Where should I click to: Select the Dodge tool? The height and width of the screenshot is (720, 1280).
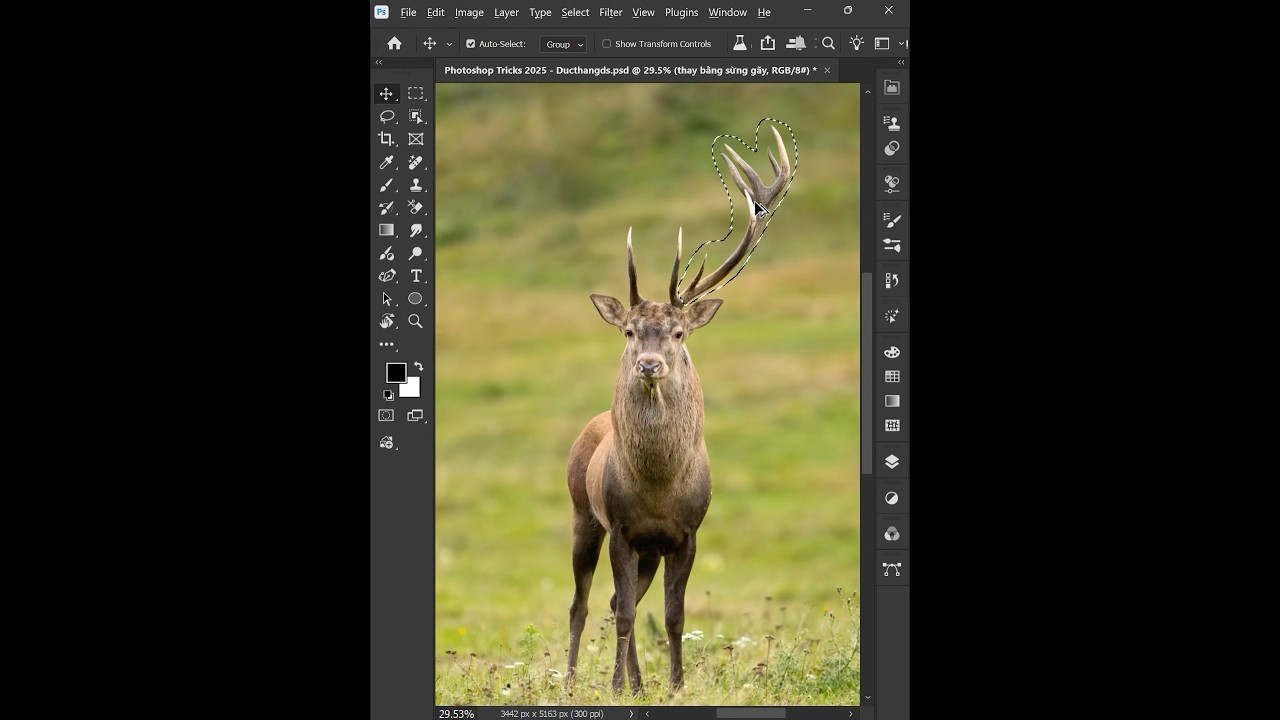[x=415, y=253]
